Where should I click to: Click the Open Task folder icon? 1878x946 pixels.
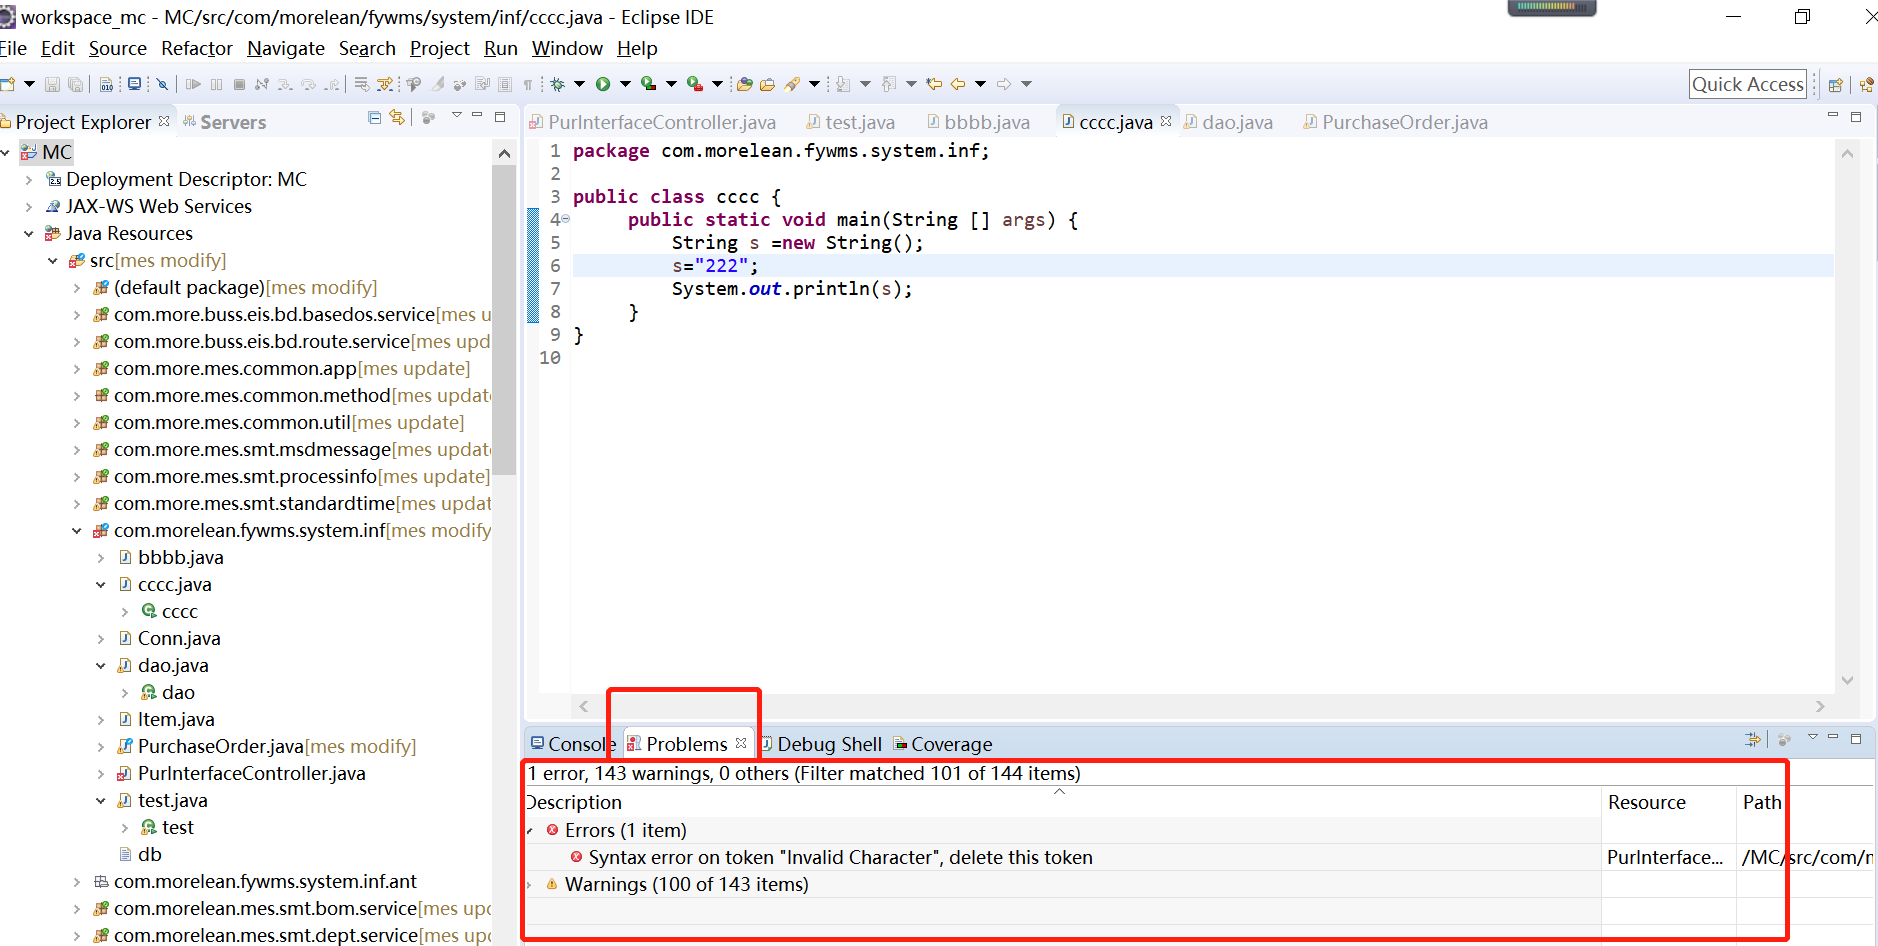pos(767,85)
